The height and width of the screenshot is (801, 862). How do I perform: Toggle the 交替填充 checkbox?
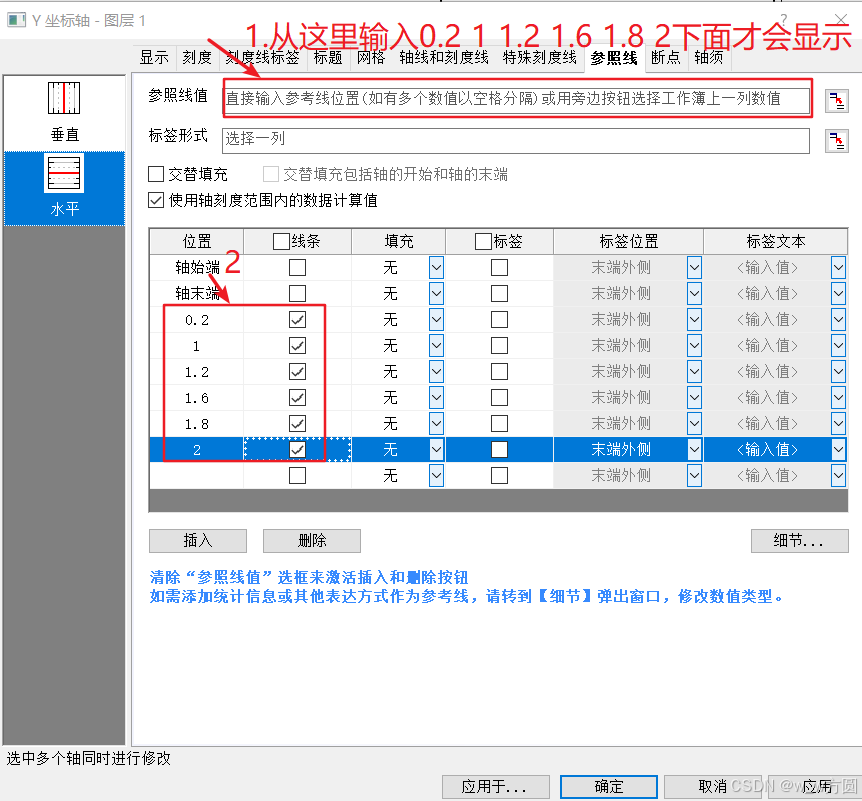[156, 174]
